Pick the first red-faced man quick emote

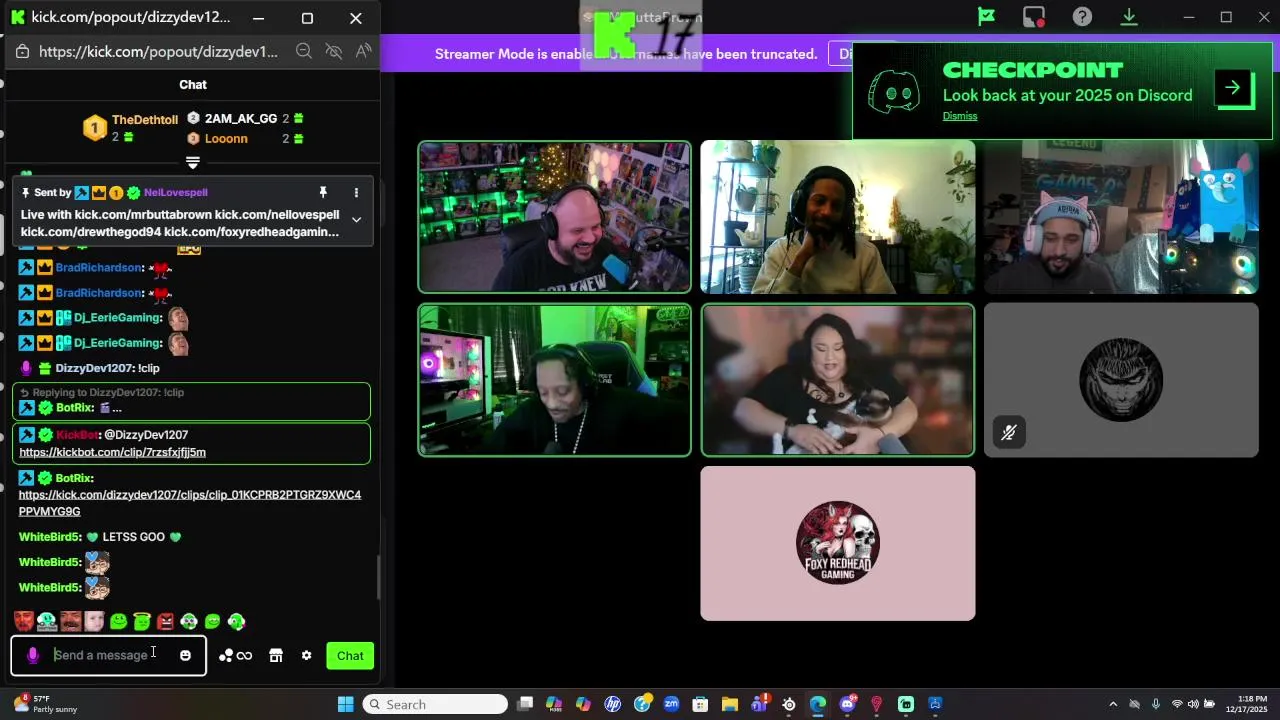24,622
